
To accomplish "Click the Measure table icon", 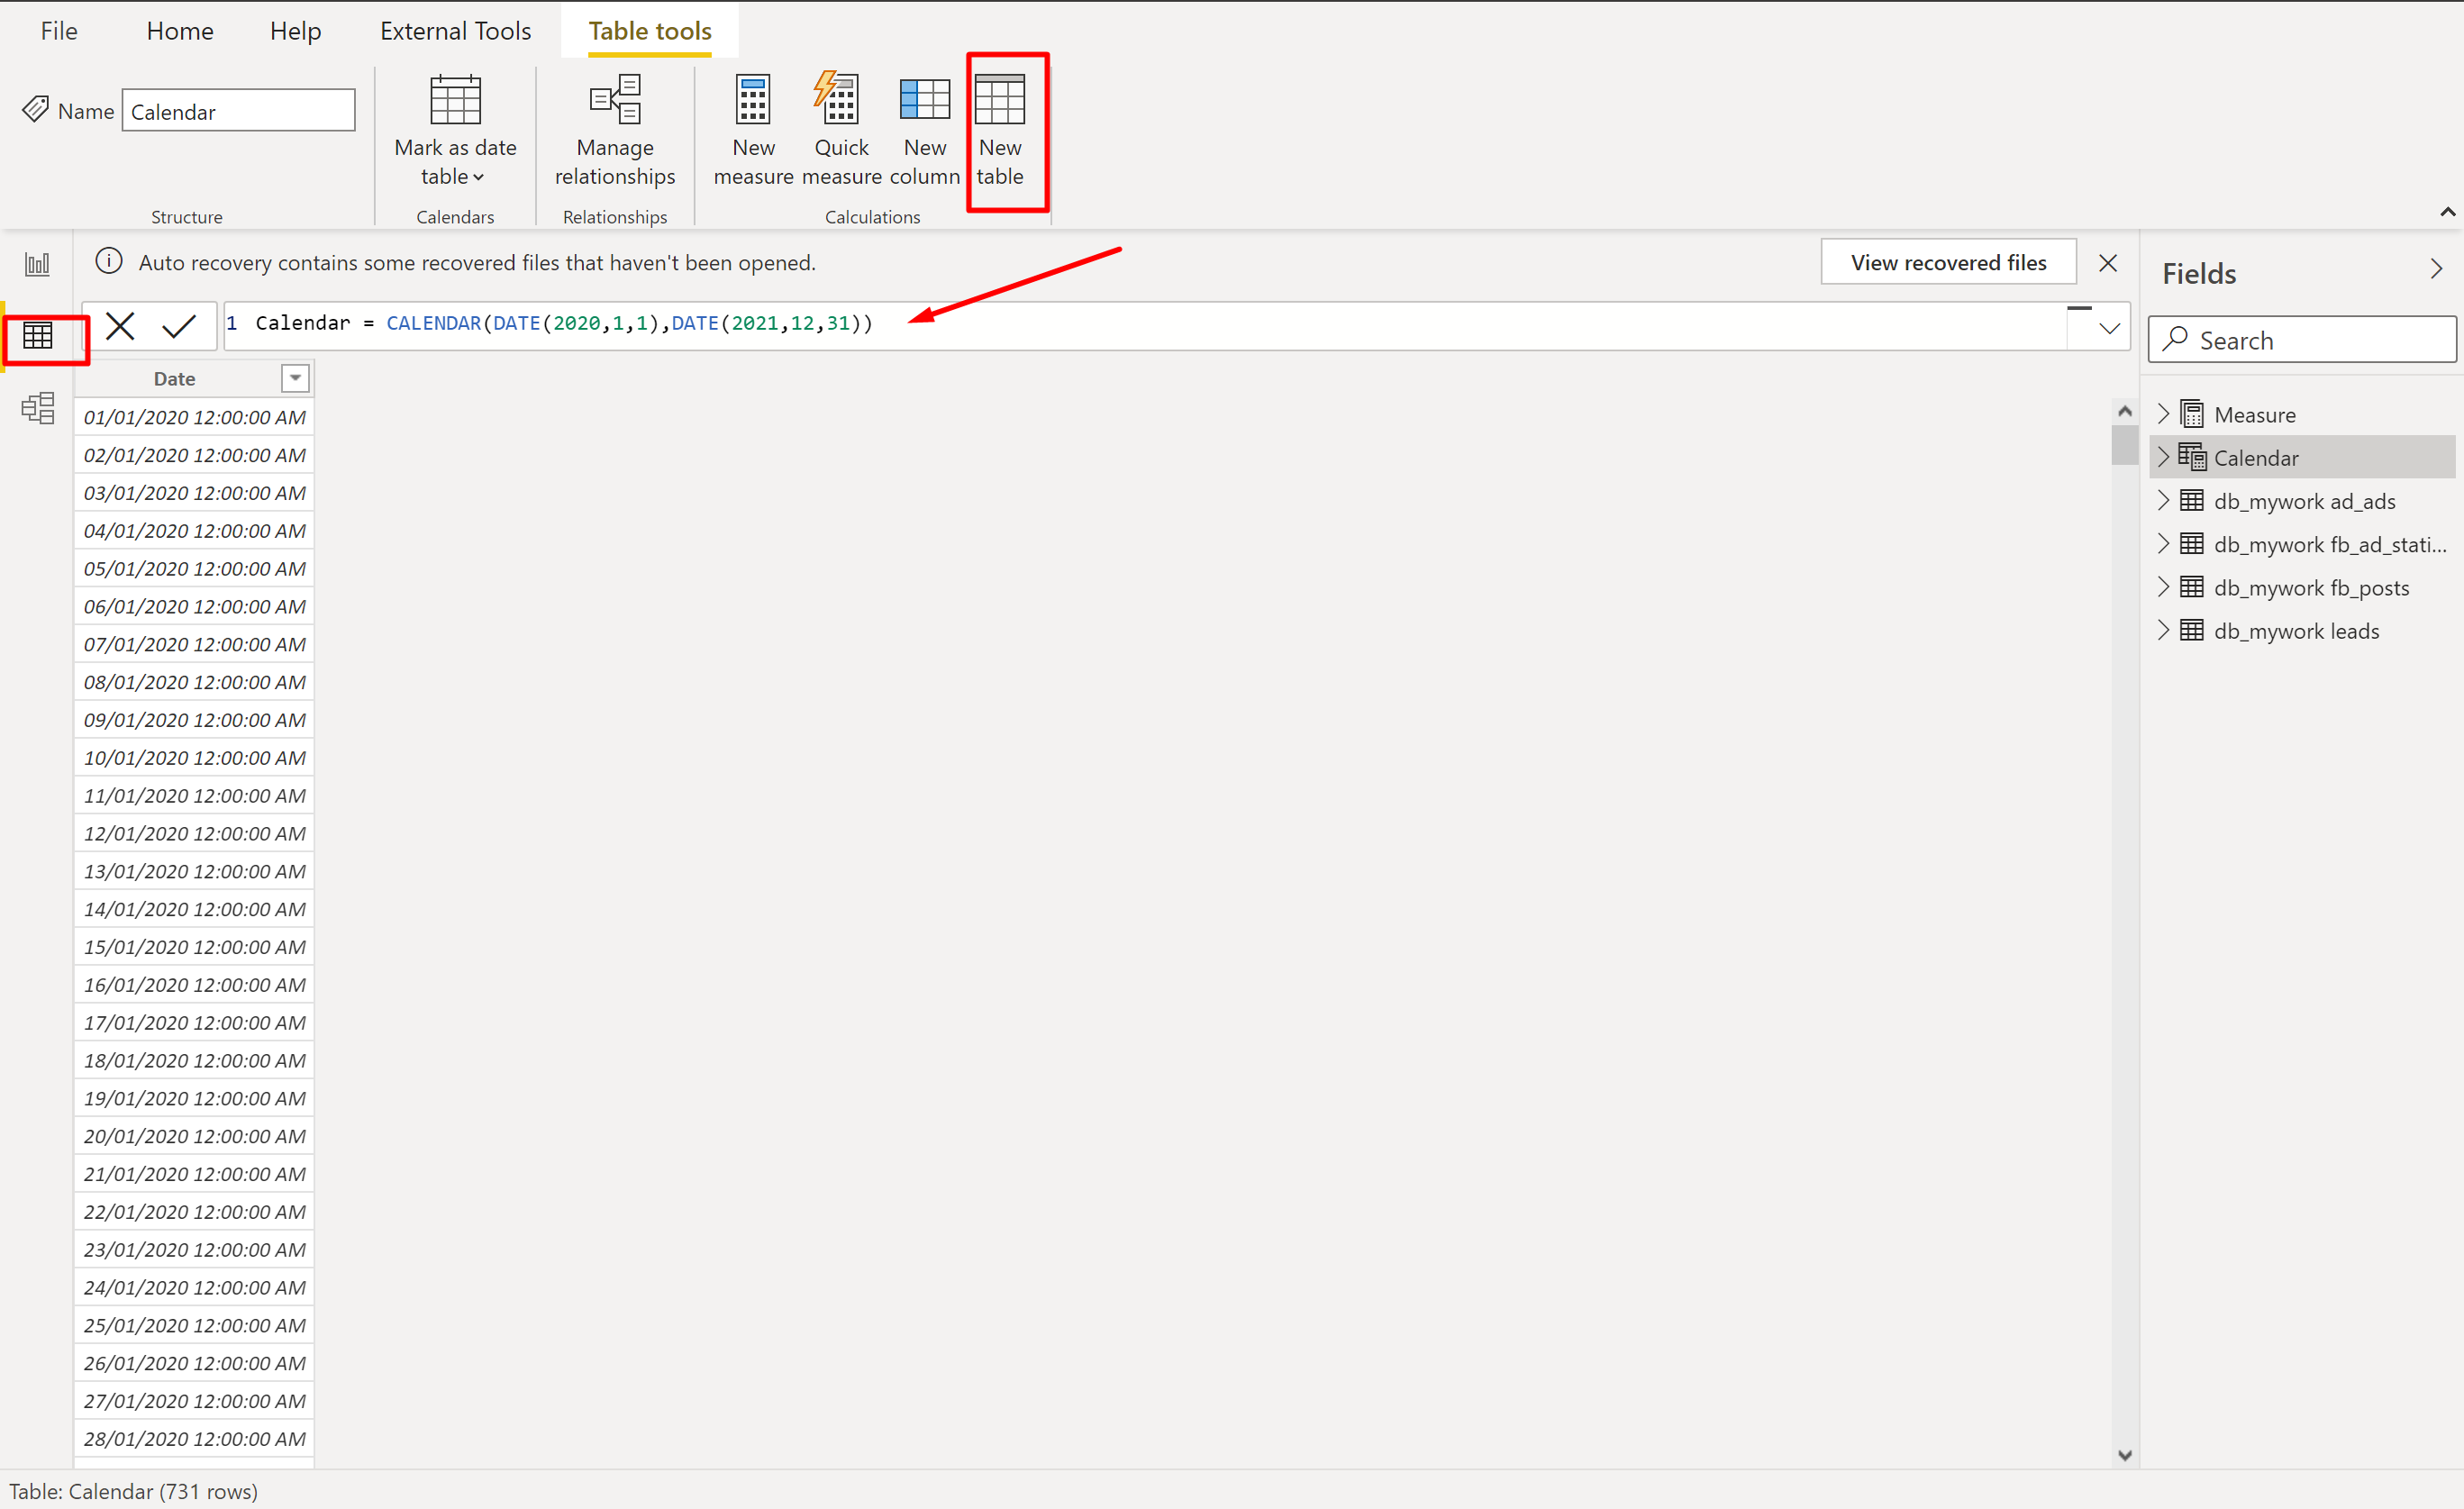I will (x=2191, y=414).
